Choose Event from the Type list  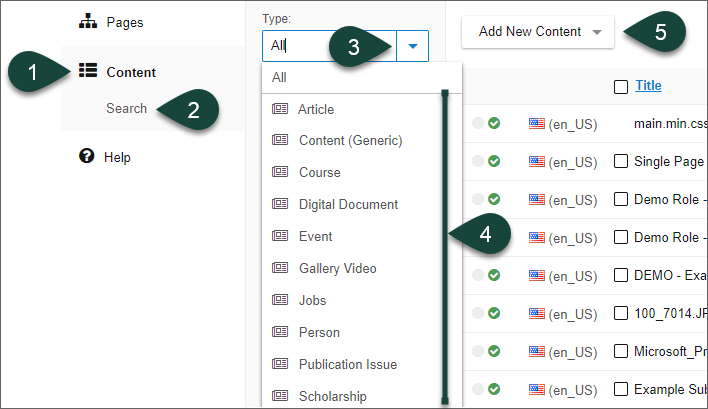coord(315,236)
